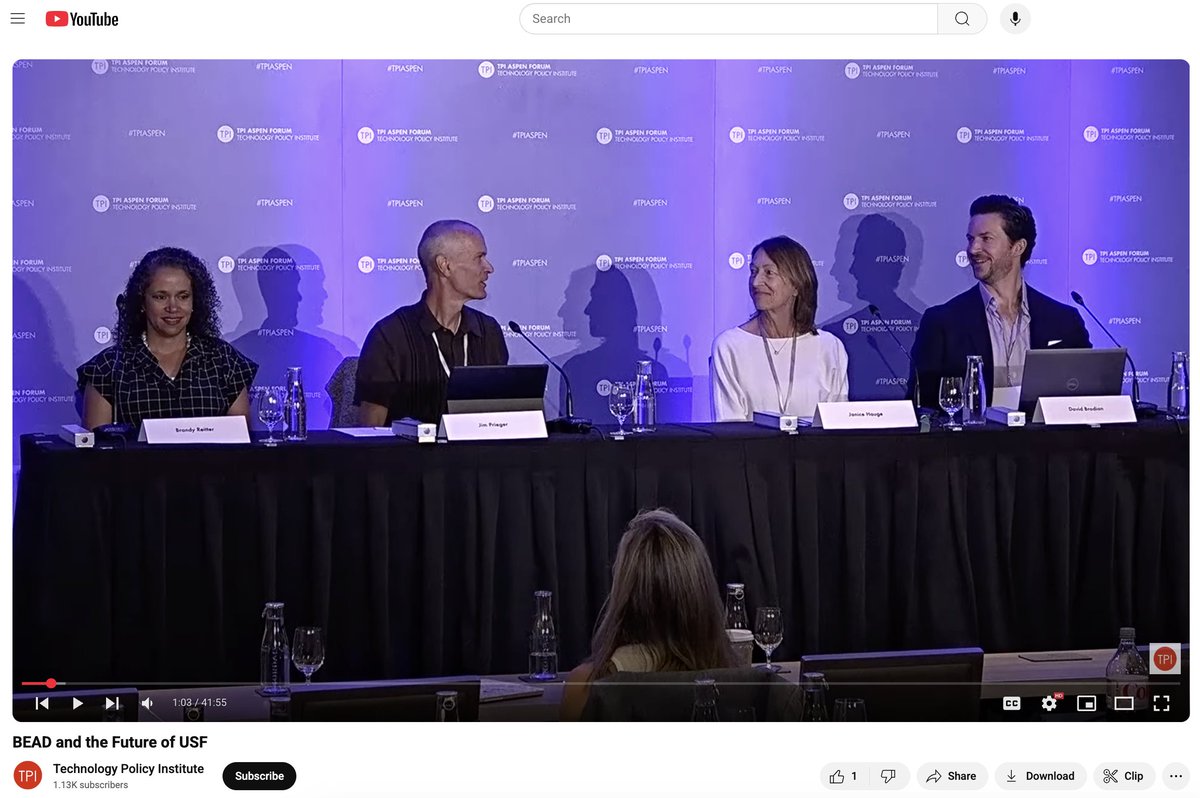1200x798 pixels.
Task: Mute the video volume
Action: pyautogui.click(x=147, y=703)
